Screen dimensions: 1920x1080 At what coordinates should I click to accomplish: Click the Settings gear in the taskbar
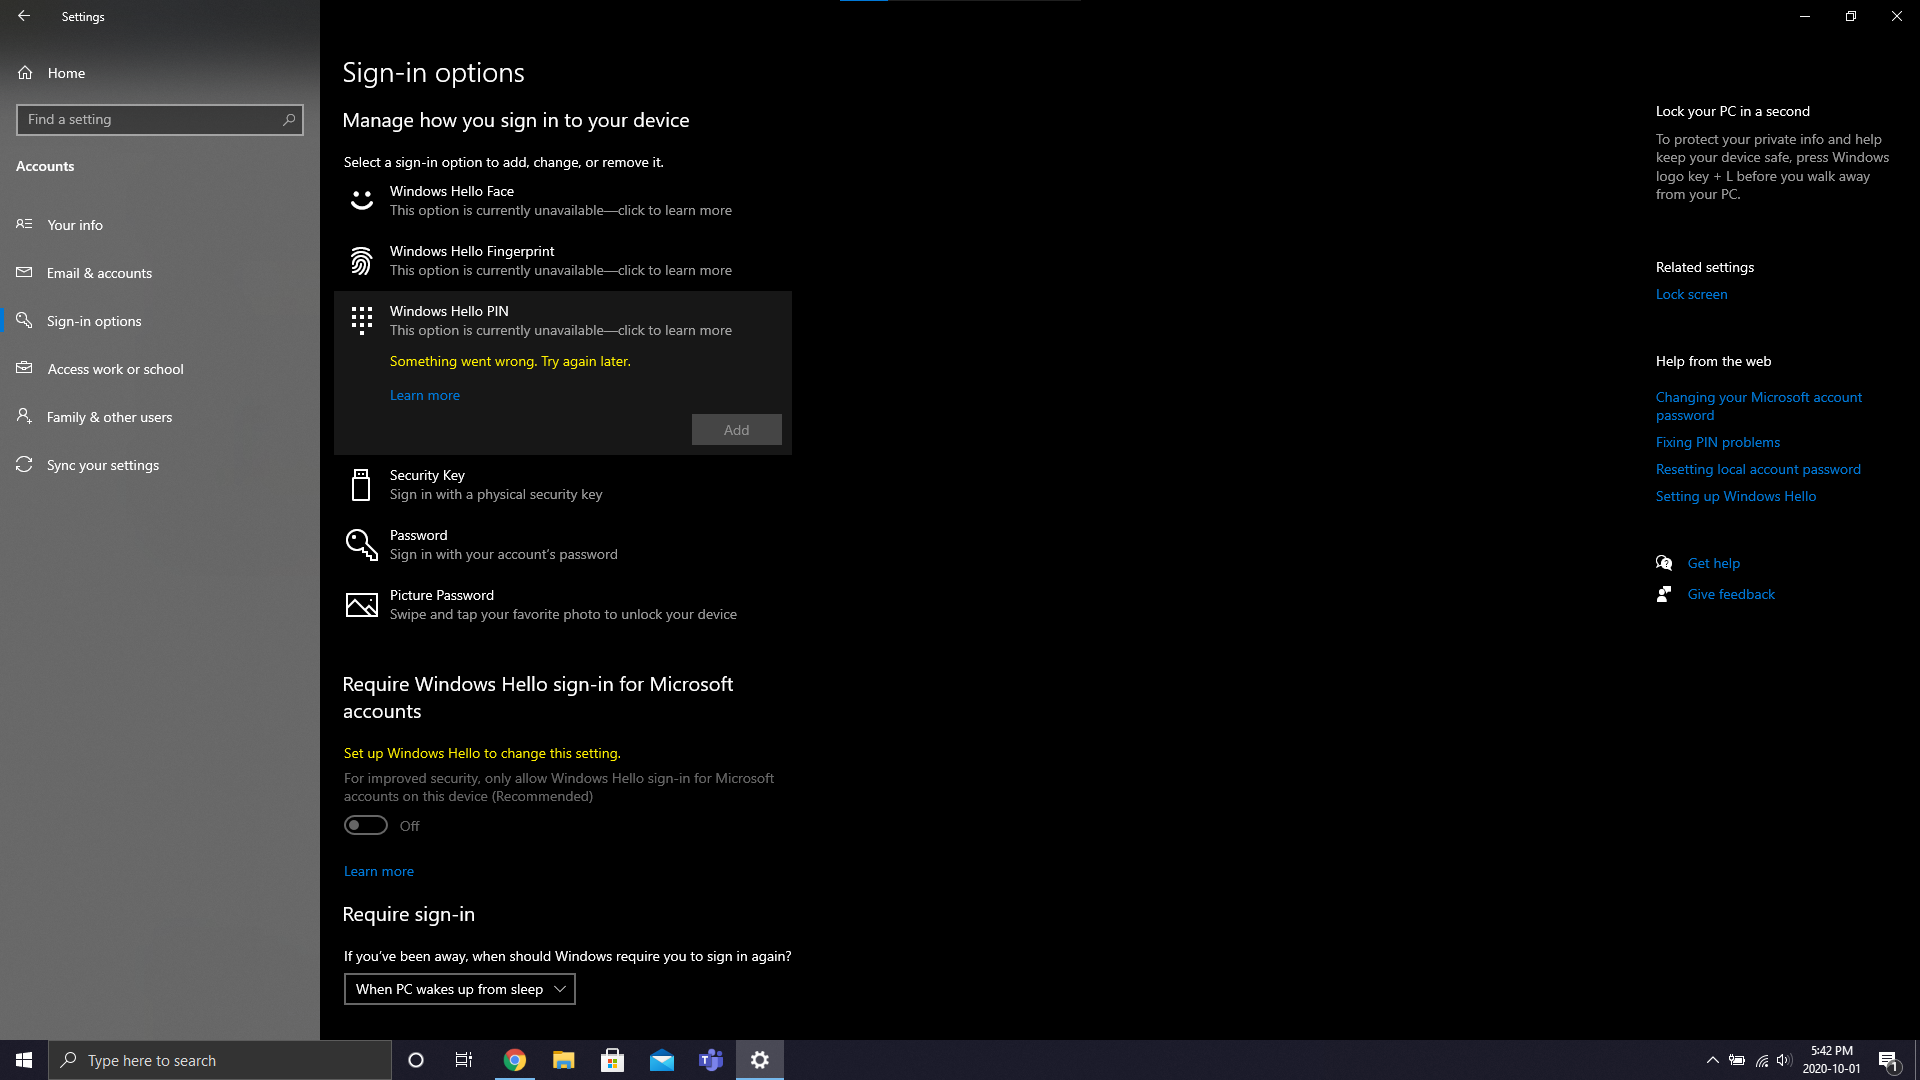[x=760, y=1060]
